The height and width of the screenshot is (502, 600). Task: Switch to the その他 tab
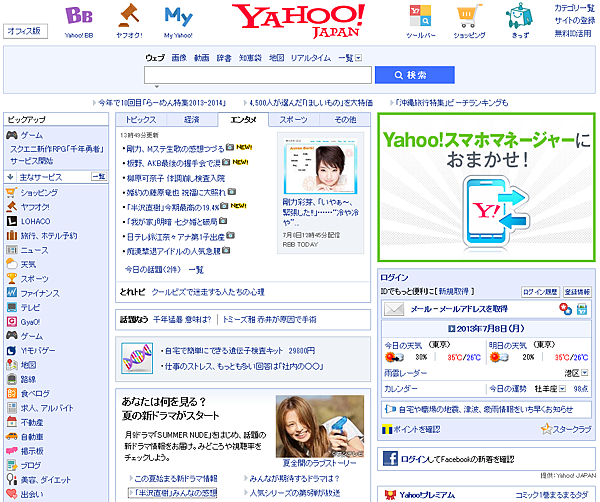pyautogui.click(x=345, y=120)
